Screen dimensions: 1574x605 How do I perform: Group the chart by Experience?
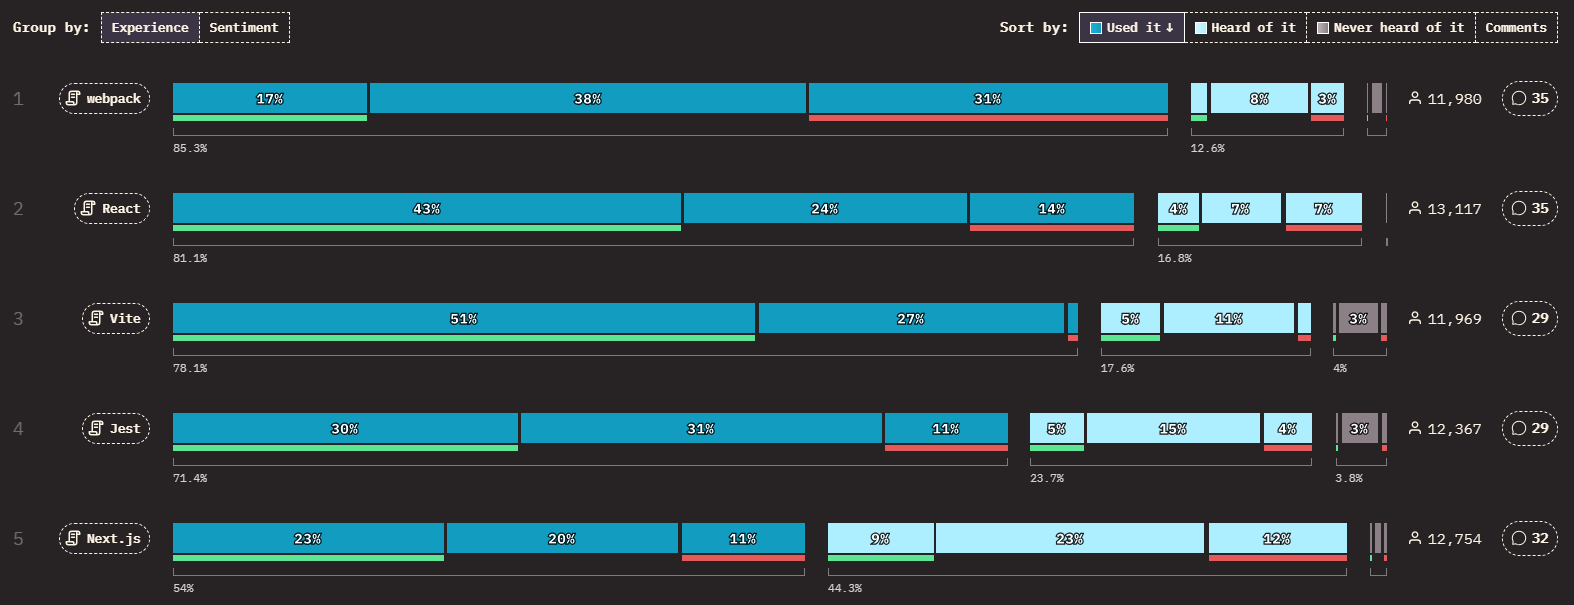[150, 27]
